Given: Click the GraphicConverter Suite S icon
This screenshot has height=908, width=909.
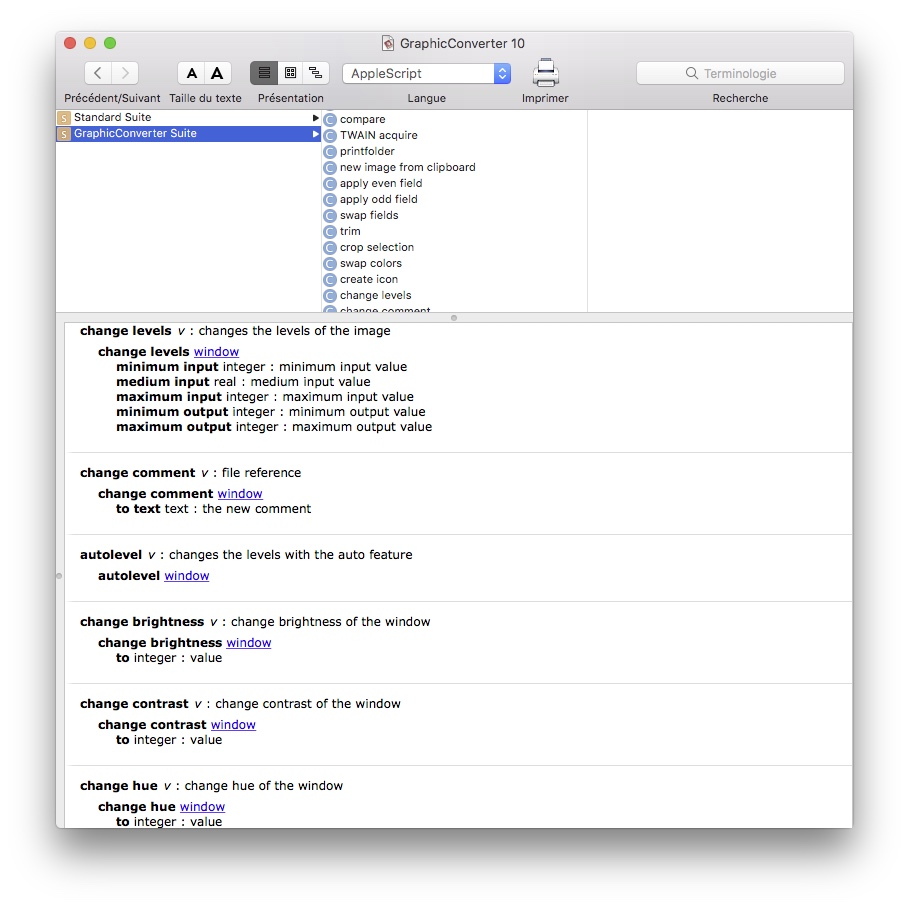Looking at the screenshot, I should pyautogui.click(x=64, y=134).
